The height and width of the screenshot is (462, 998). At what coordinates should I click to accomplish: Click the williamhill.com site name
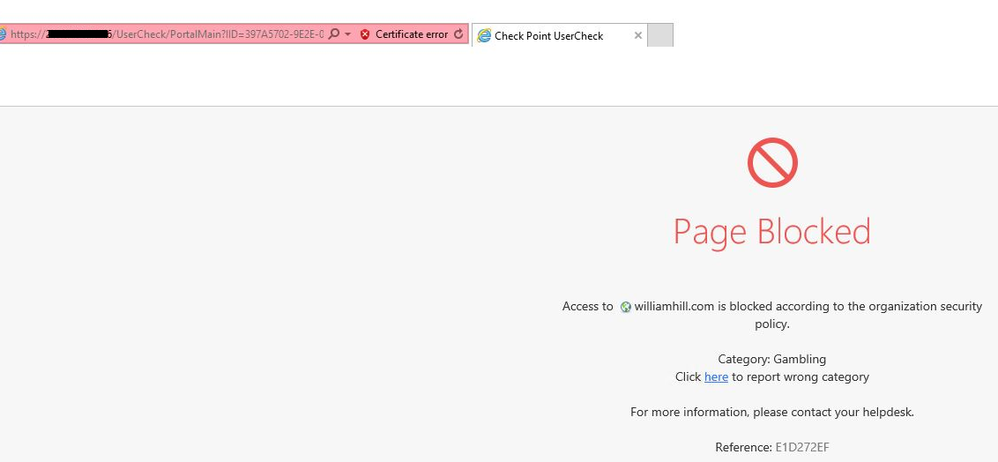(x=674, y=307)
